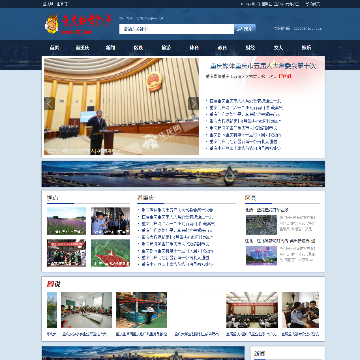Image resolution: width=360 pixels, height=360 pixels.
Task: Open the warehouse shelving photo in photo strip
Action: tap(141, 310)
